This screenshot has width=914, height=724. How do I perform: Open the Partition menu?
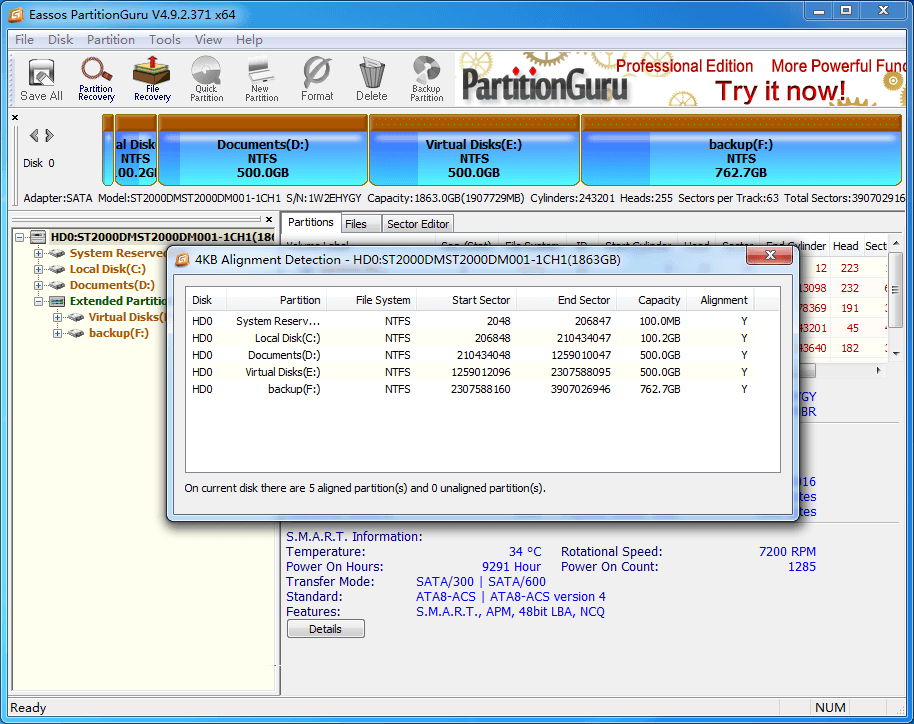[x=111, y=40]
